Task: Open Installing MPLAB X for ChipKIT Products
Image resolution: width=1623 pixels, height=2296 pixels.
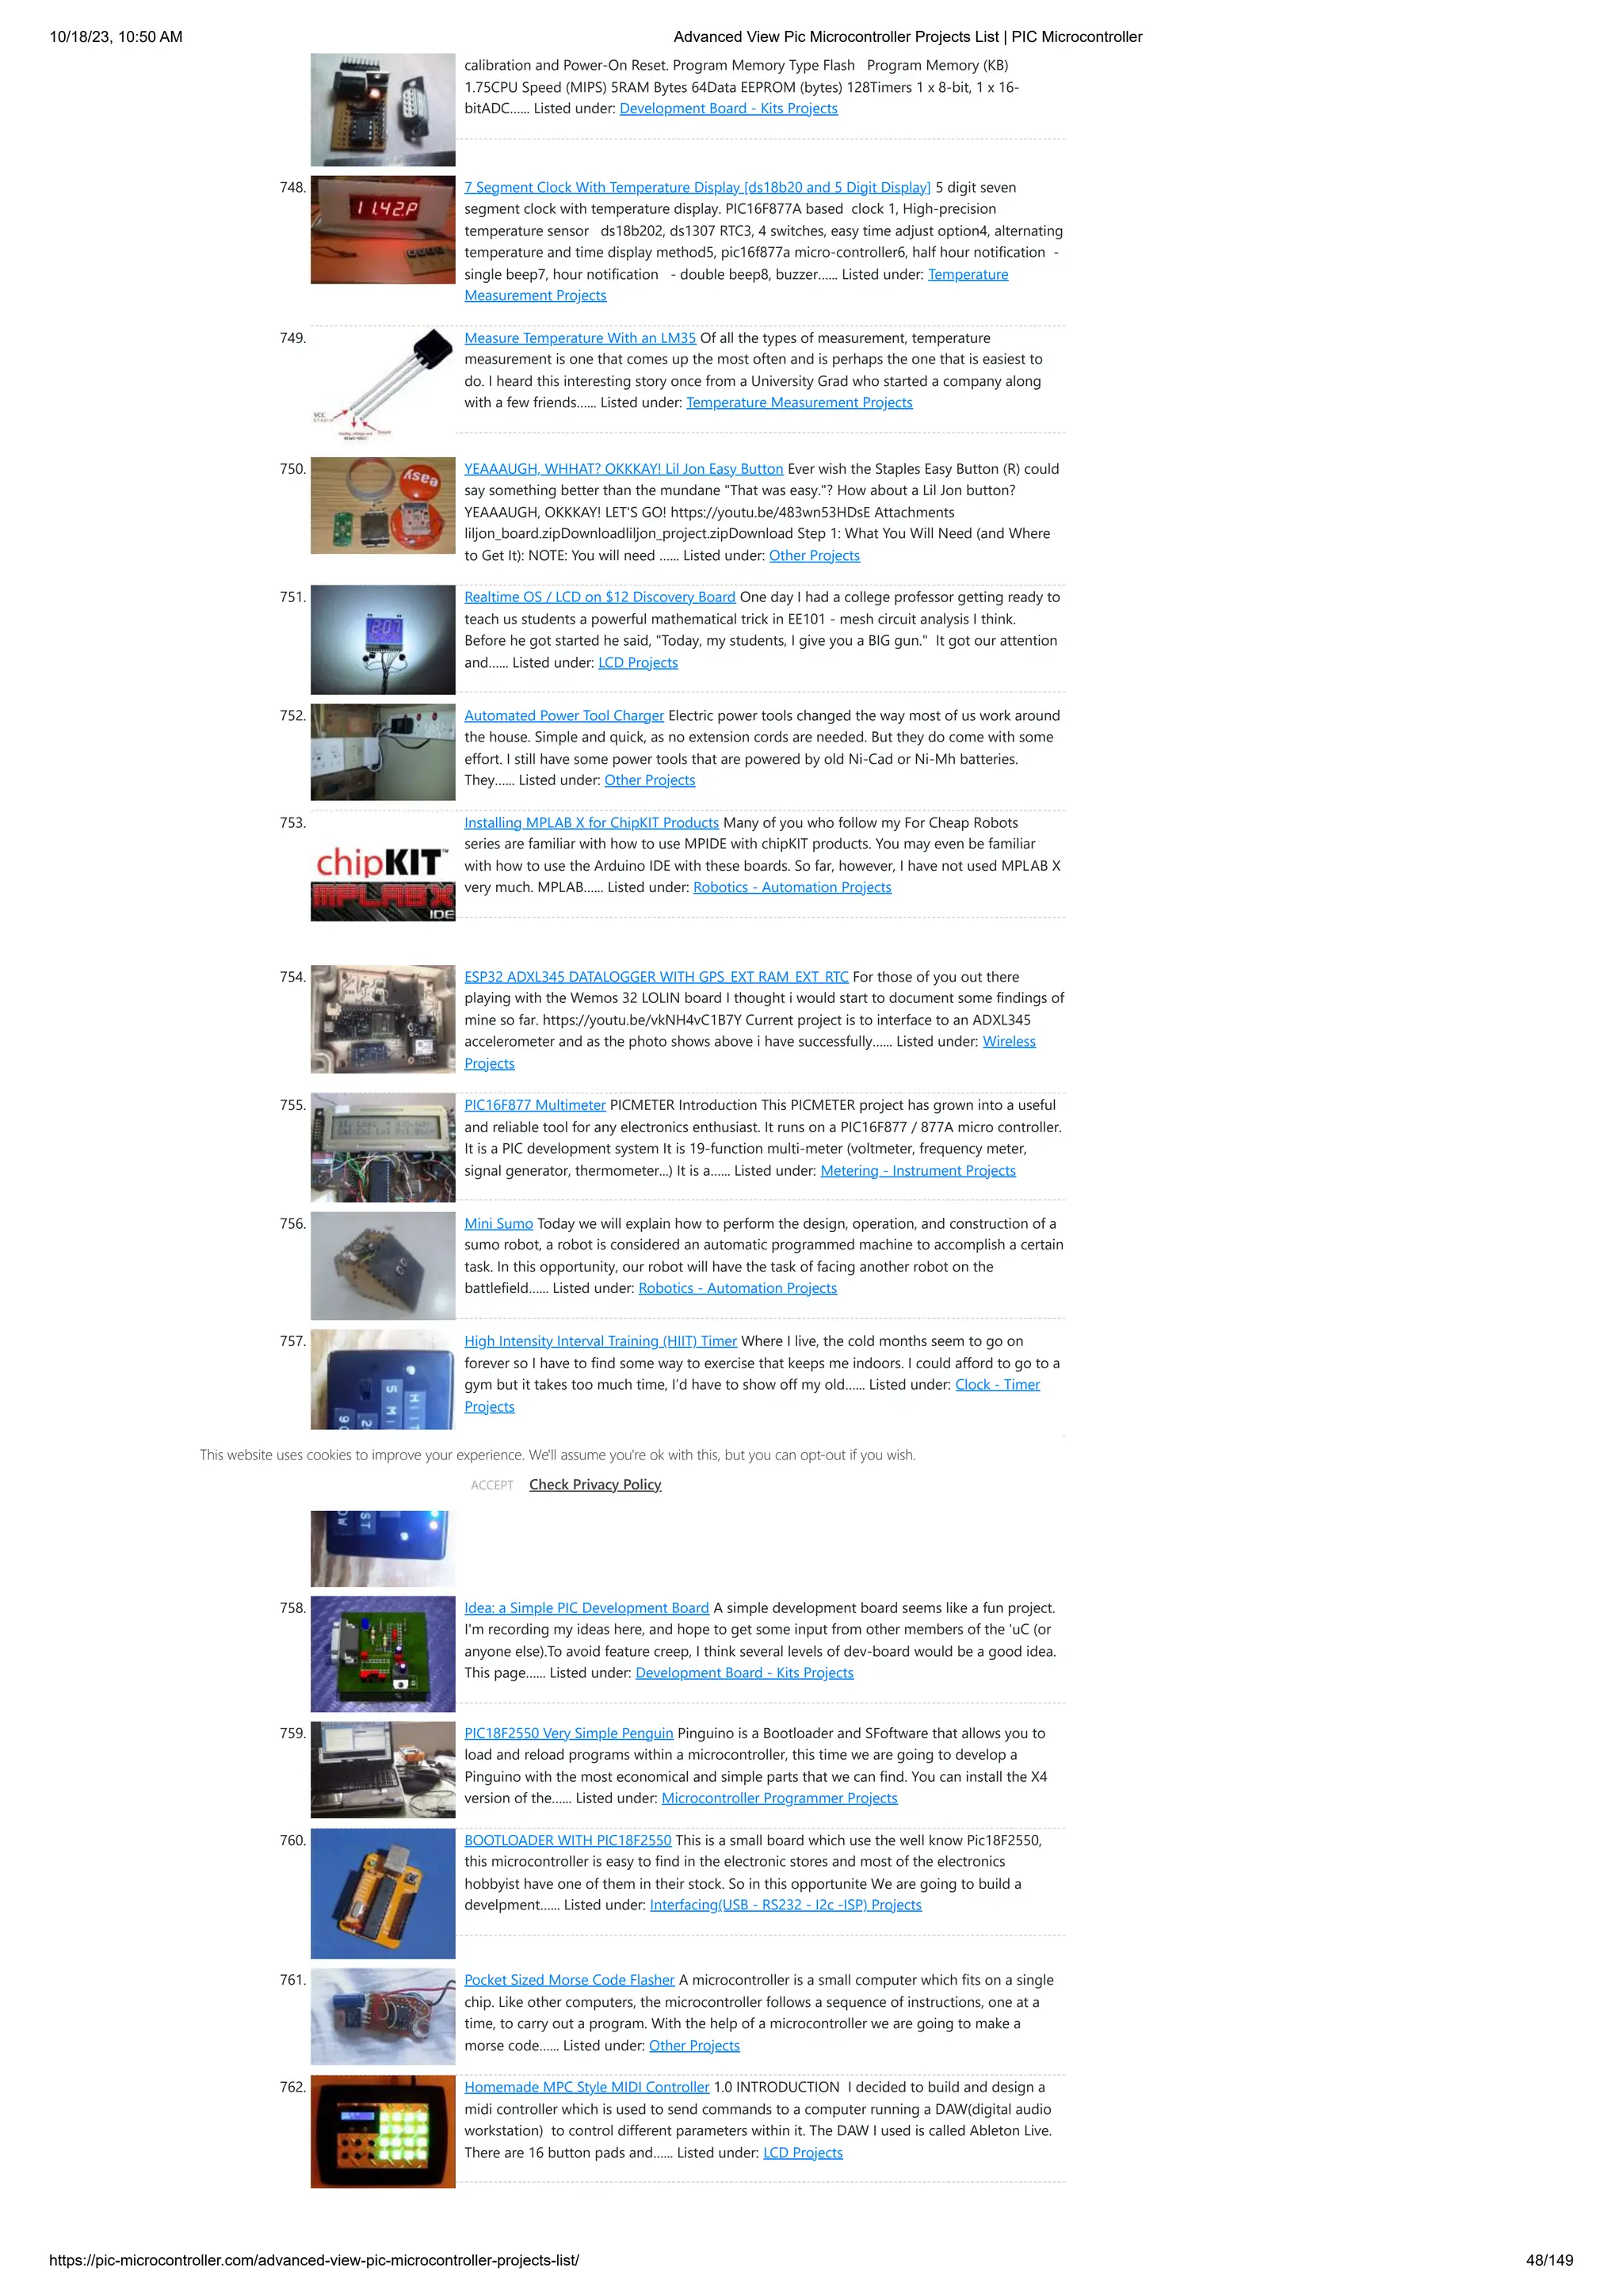Action: (x=591, y=823)
